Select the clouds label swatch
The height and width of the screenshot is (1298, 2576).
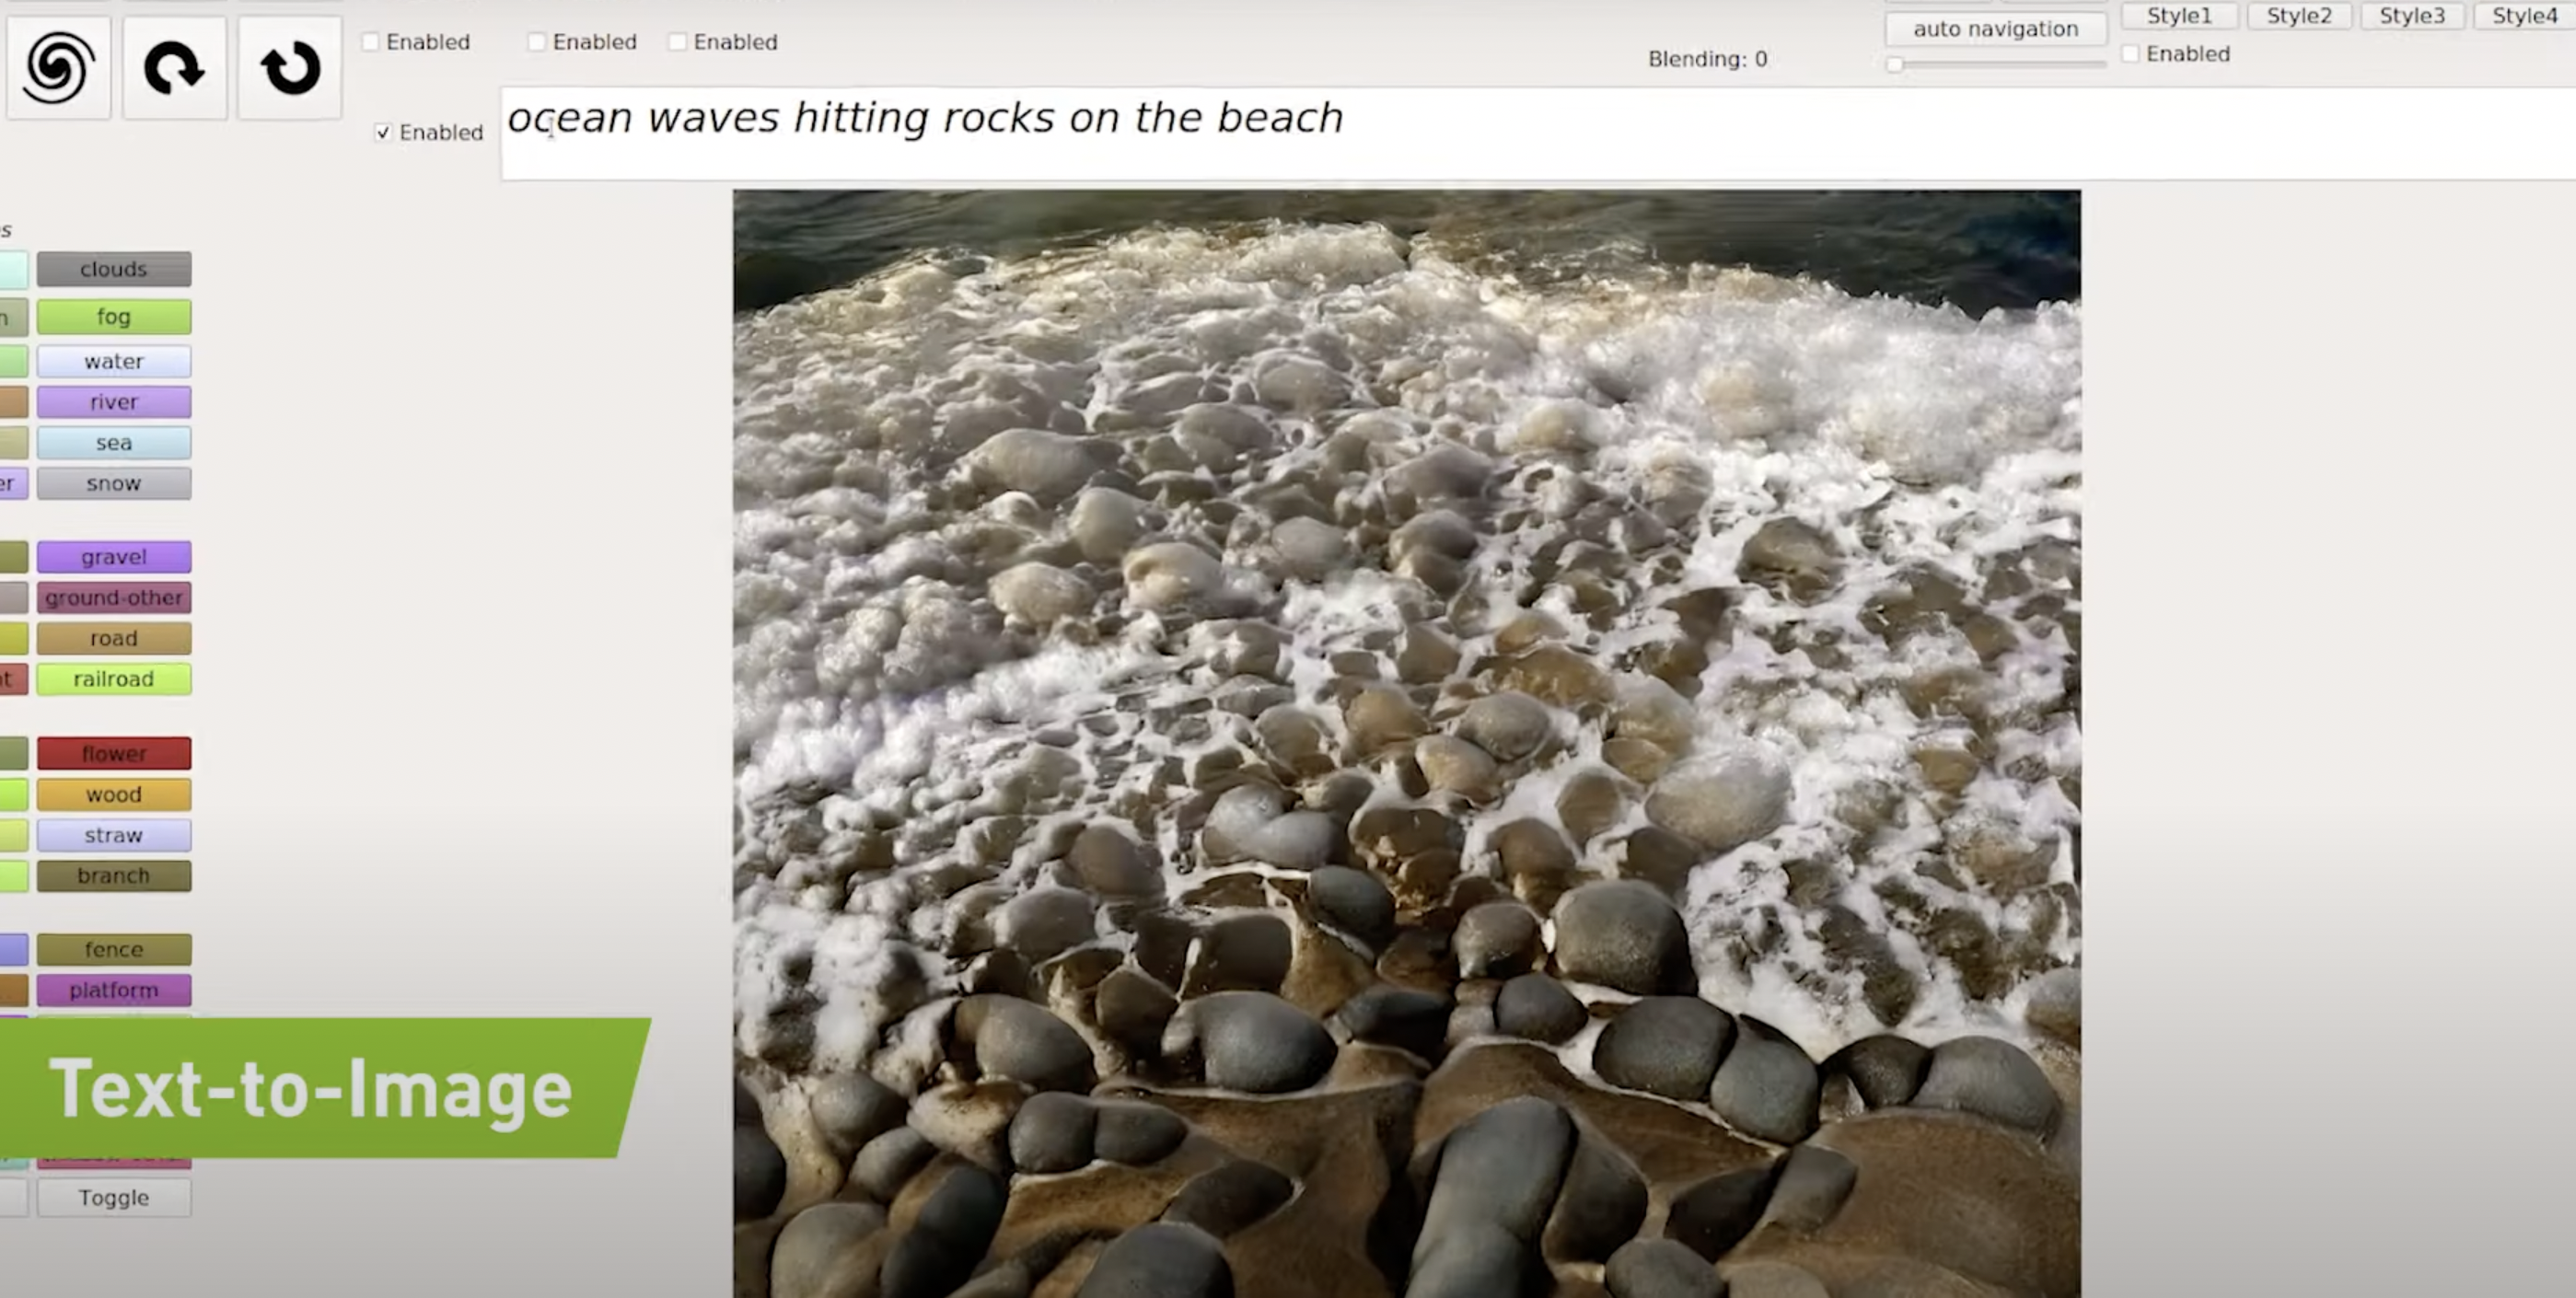tap(114, 269)
